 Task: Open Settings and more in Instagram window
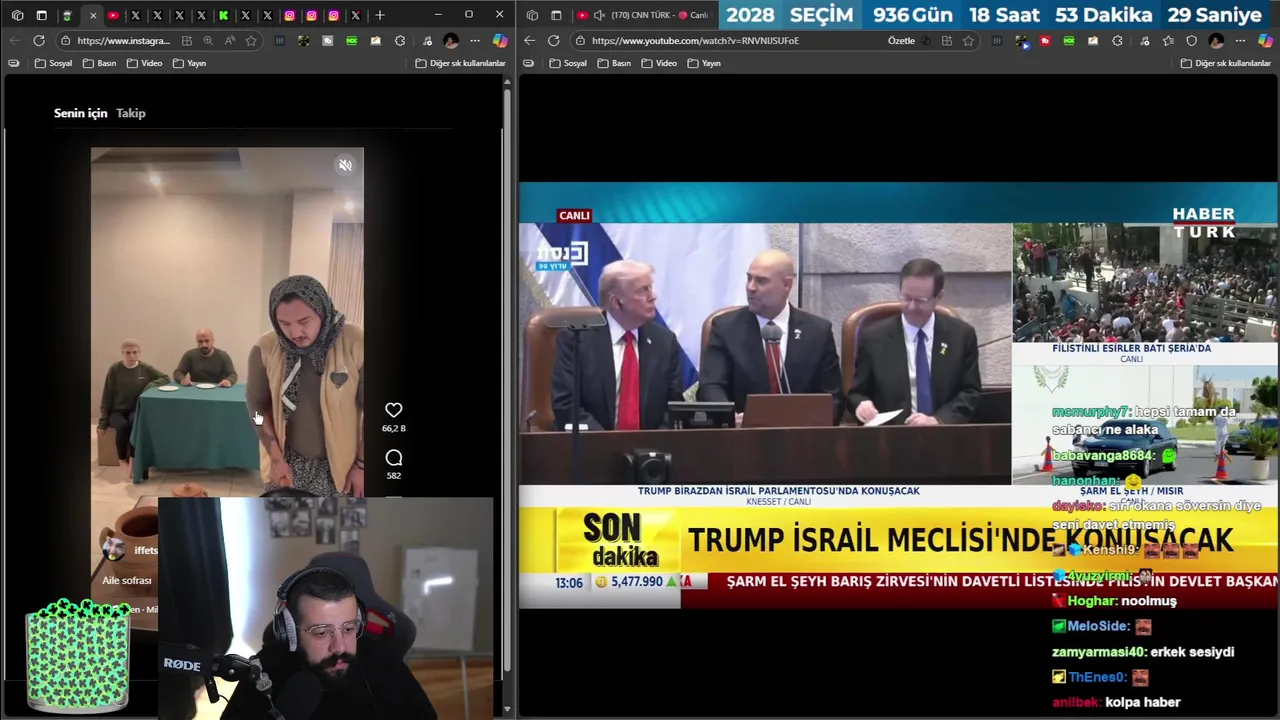pos(474,41)
